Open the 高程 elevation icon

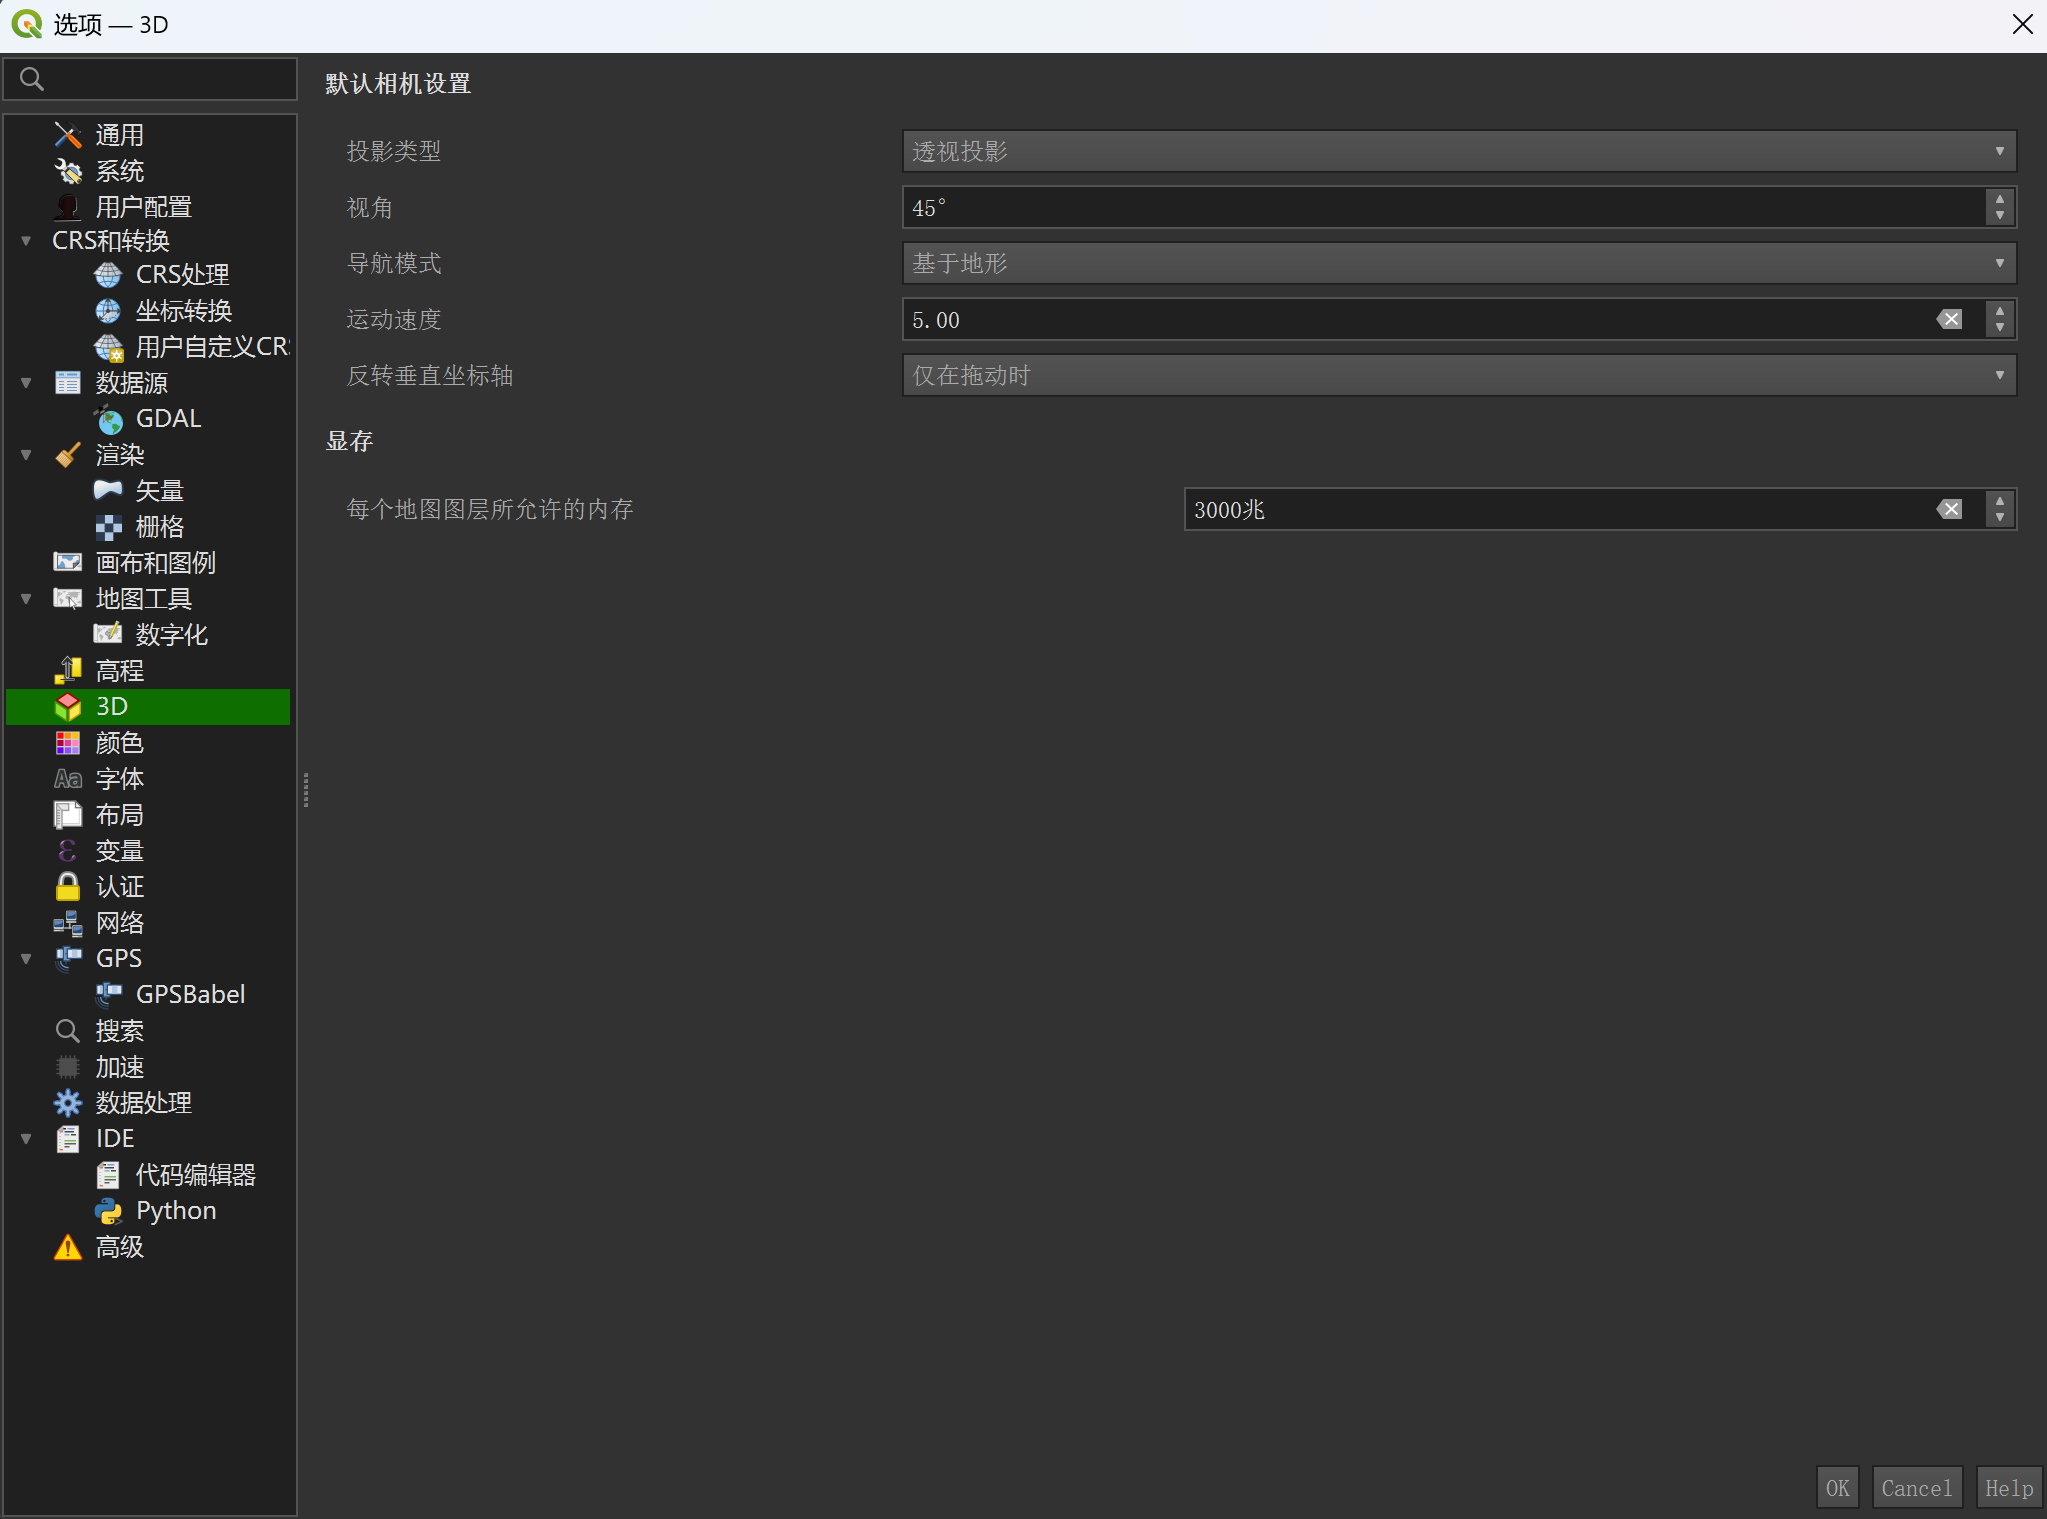point(68,671)
